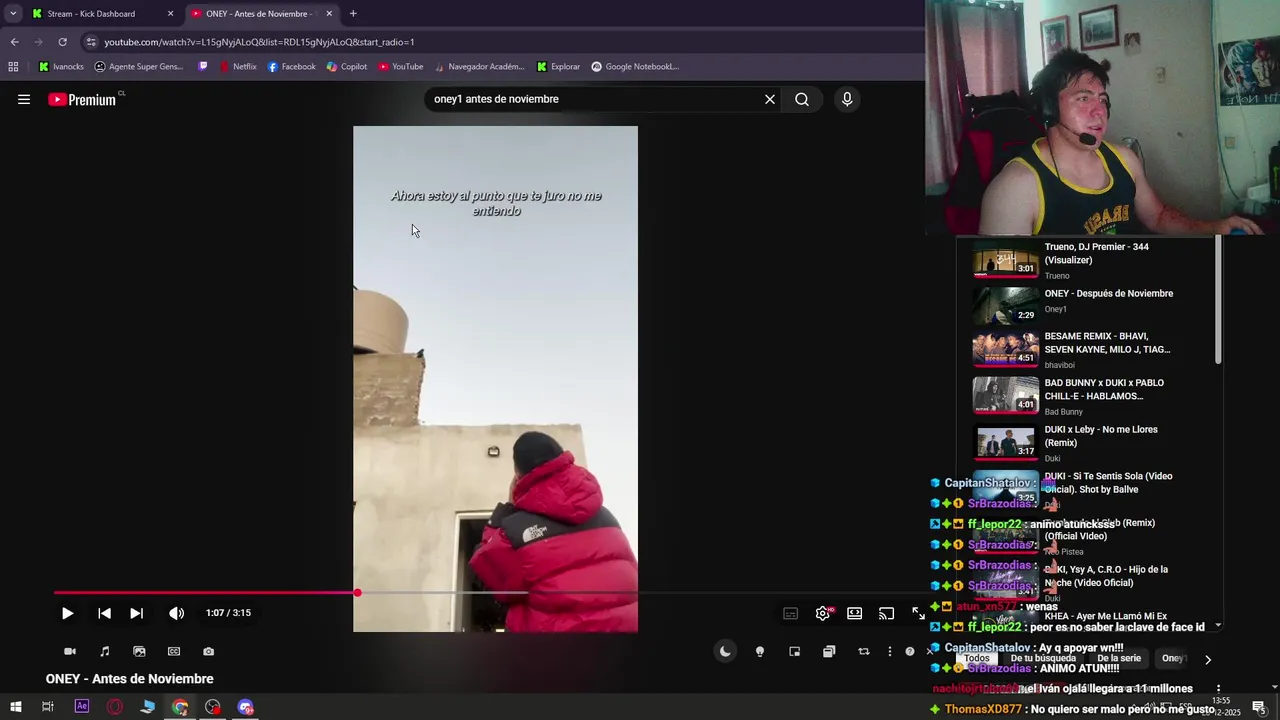
Task: Mute the video volume speaker icon
Action: point(176,613)
